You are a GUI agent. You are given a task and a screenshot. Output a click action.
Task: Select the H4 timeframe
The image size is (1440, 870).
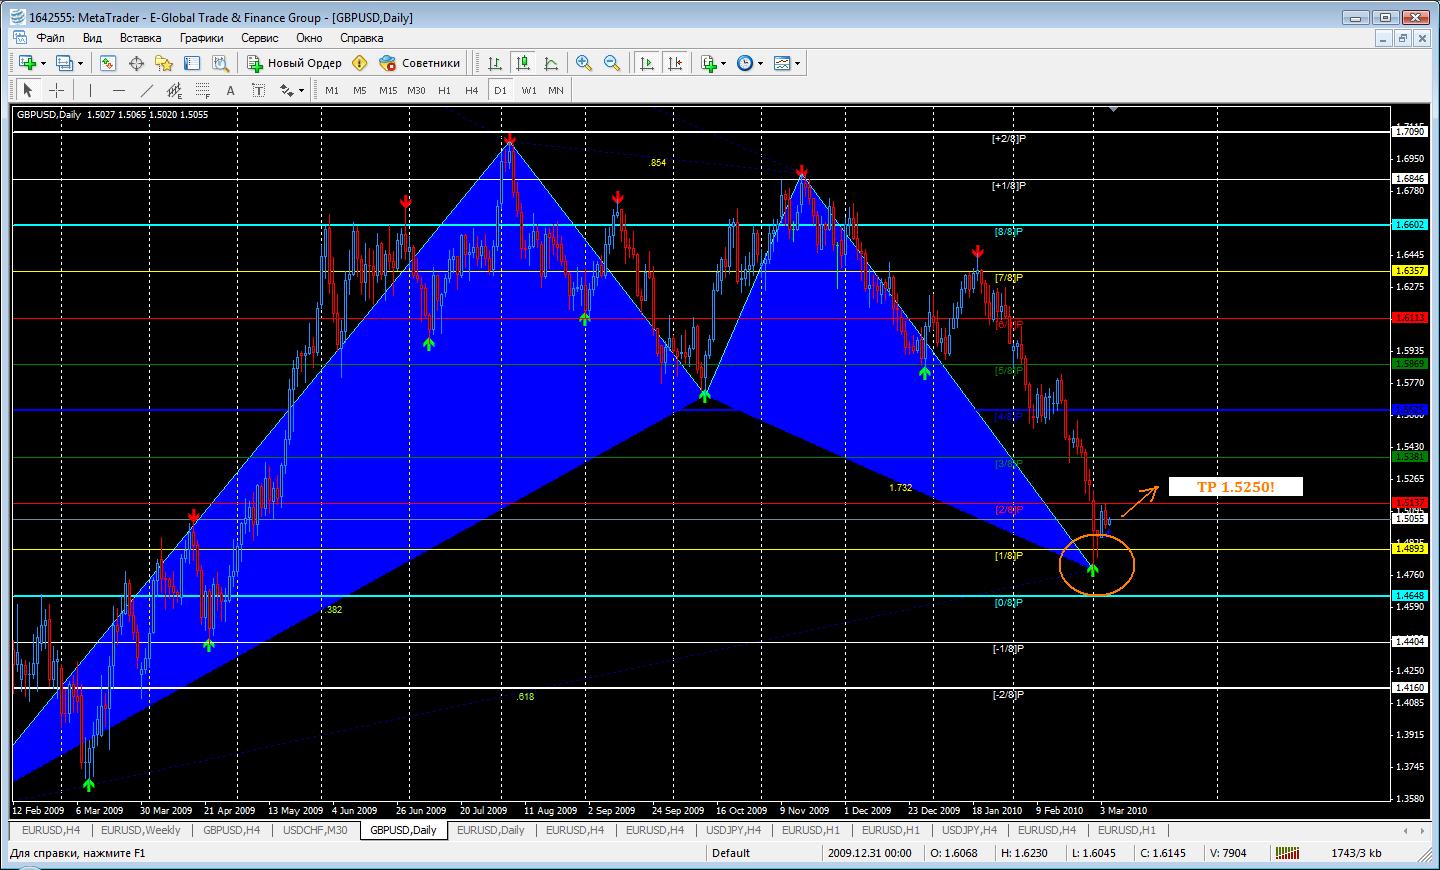[x=472, y=90]
